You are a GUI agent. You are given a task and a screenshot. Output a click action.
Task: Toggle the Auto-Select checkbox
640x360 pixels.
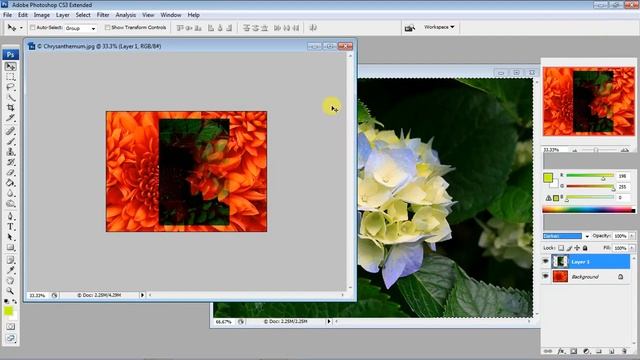click(33, 28)
